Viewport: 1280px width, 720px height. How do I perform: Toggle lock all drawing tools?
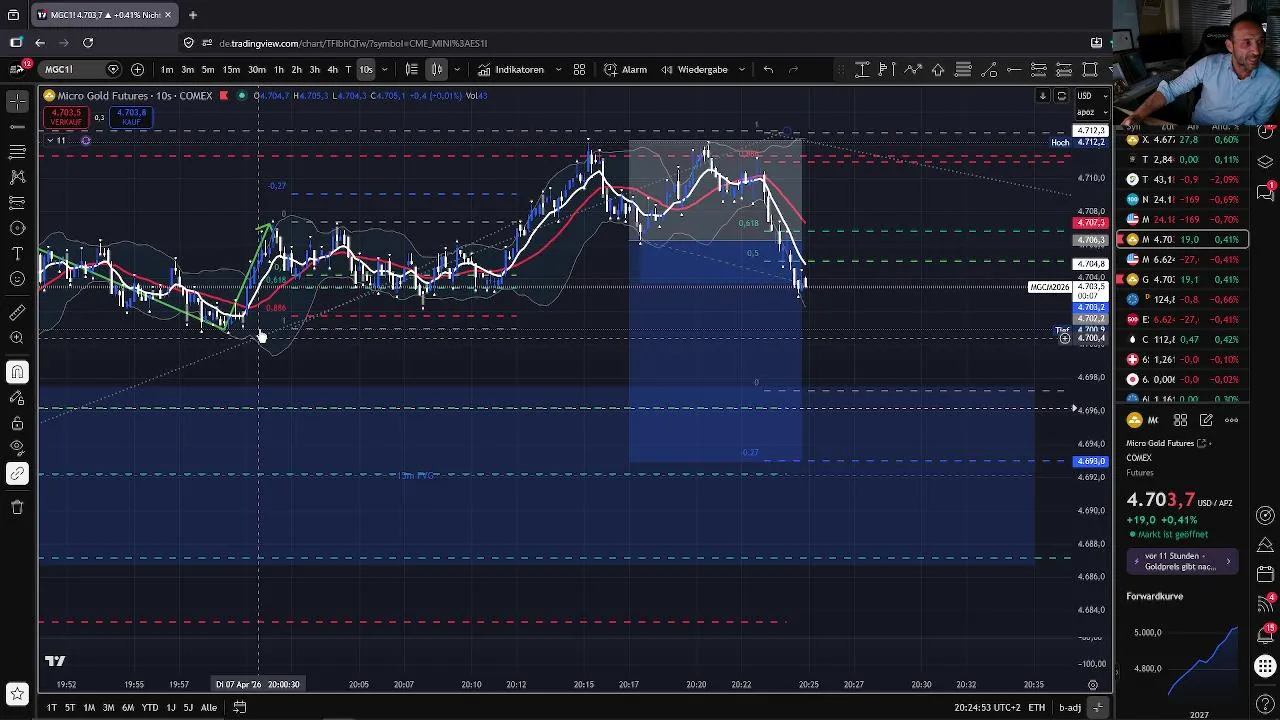tap(17, 423)
